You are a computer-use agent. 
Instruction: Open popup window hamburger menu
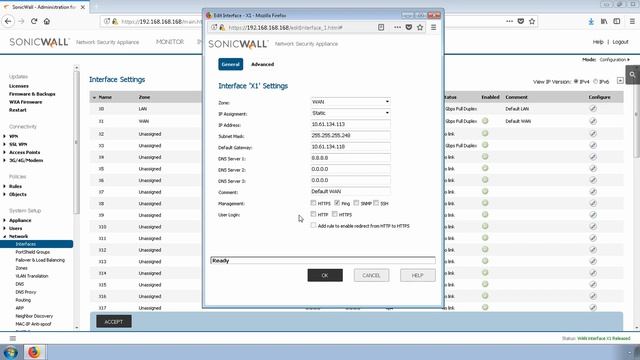click(x=433, y=27)
